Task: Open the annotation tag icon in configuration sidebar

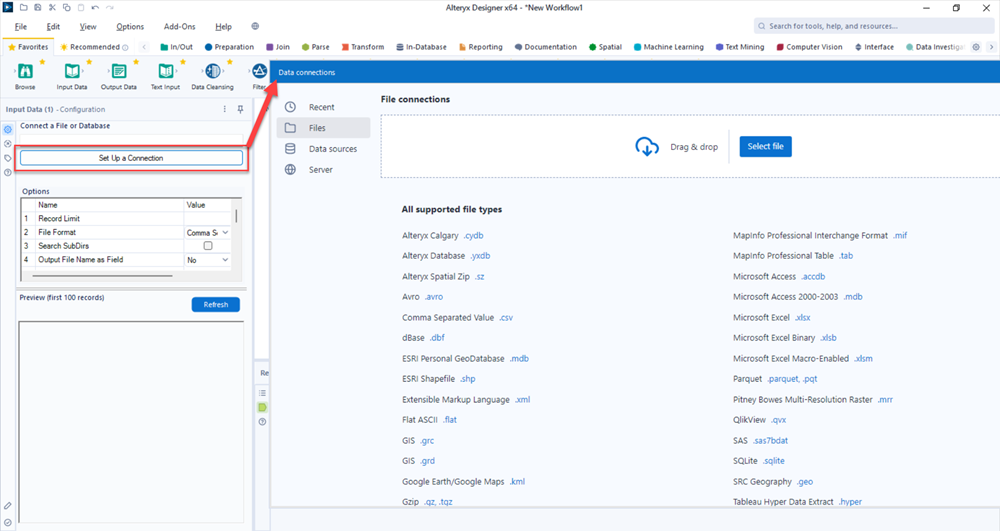Action: tap(8, 158)
